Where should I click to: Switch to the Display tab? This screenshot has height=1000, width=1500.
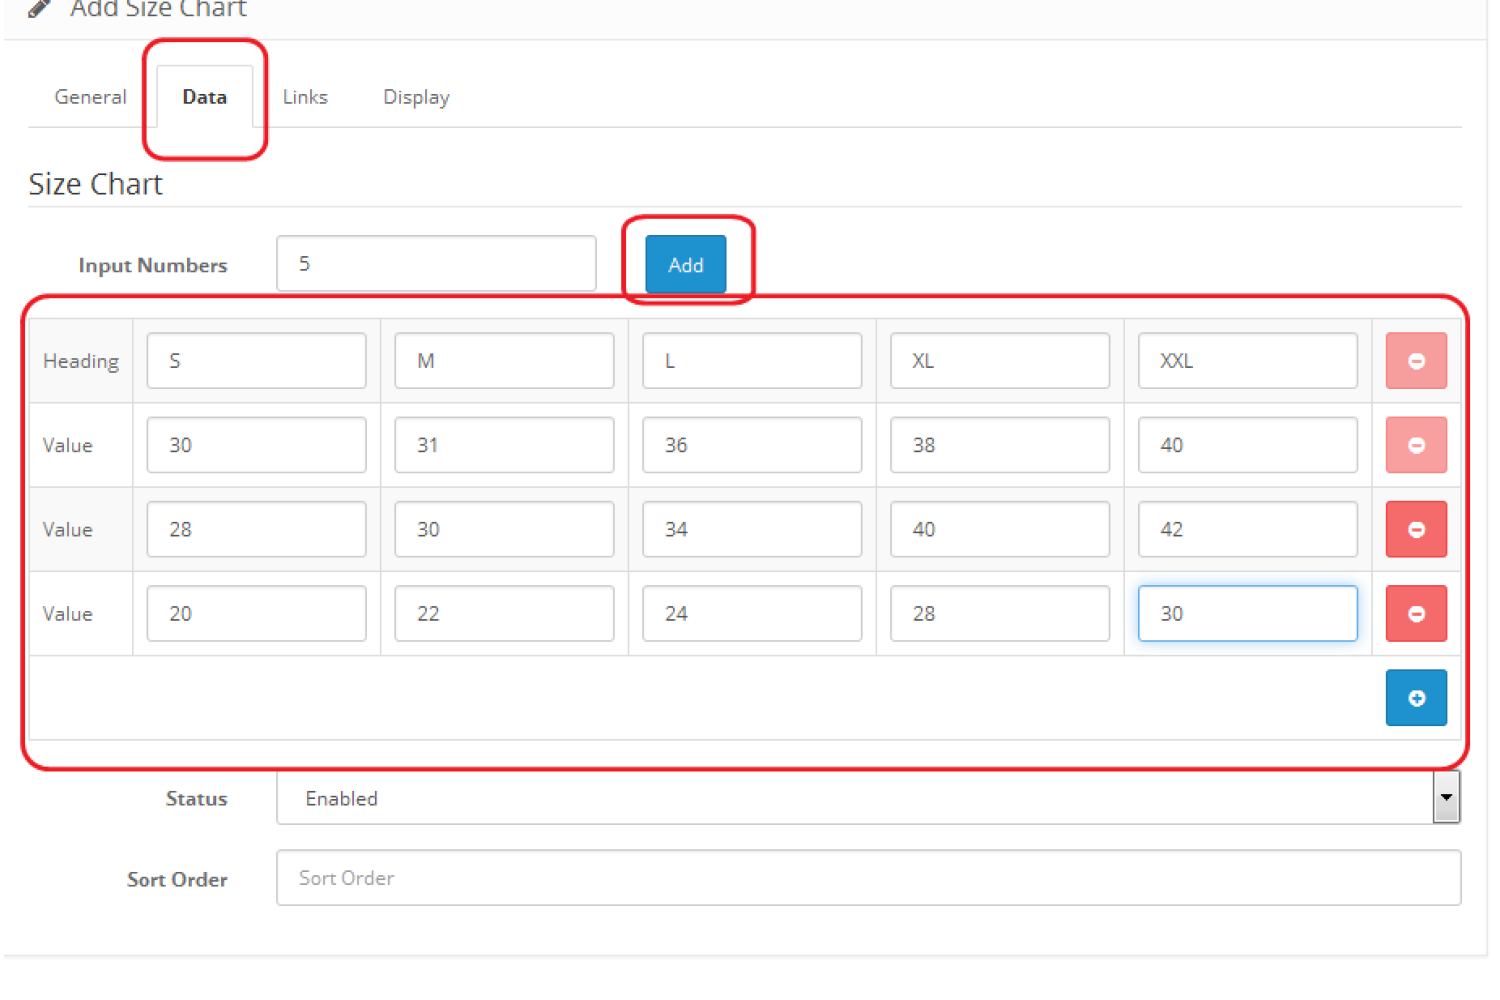tap(416, 96)
